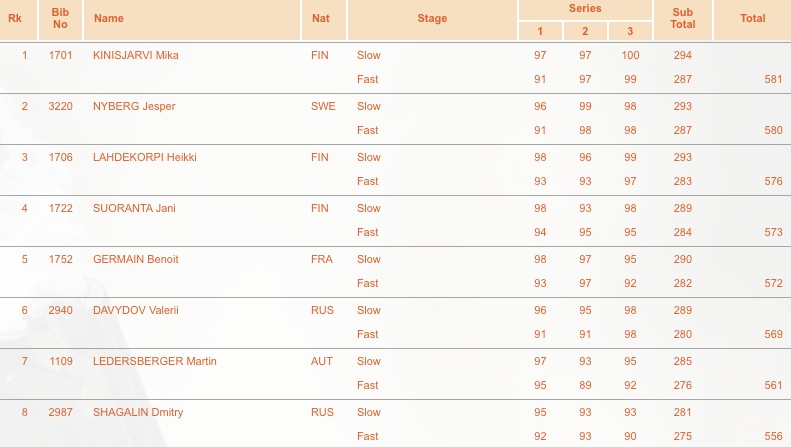791x447 pixels.
Task: Click GERMAIN Benoit's name
Action: point(136,259)
